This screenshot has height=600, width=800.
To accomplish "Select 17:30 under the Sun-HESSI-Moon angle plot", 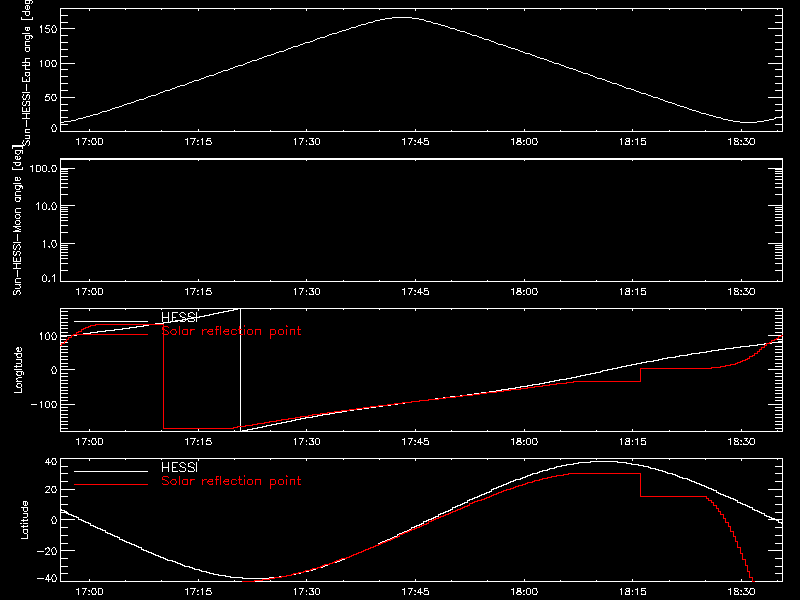I will [307, 292].
